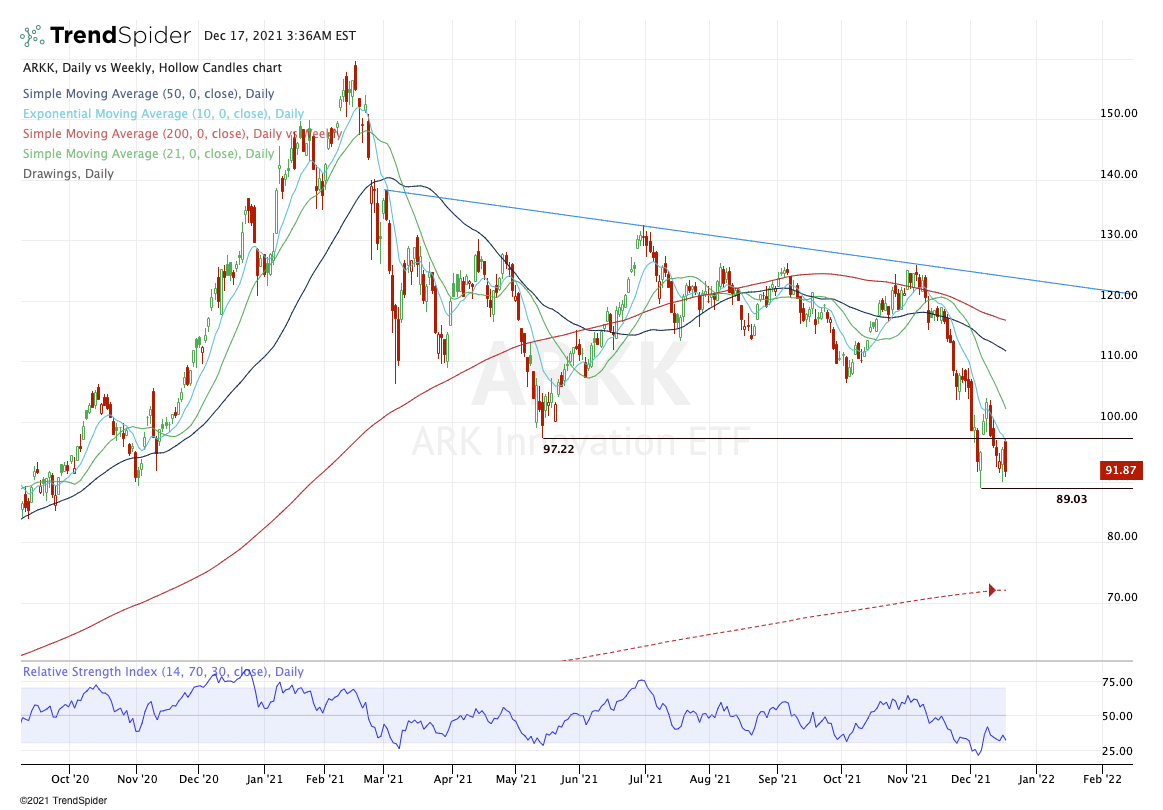This screenshot has height=810, width=1163.
Task: Click the Jul '21 date axis label
Action: point(645,779)
